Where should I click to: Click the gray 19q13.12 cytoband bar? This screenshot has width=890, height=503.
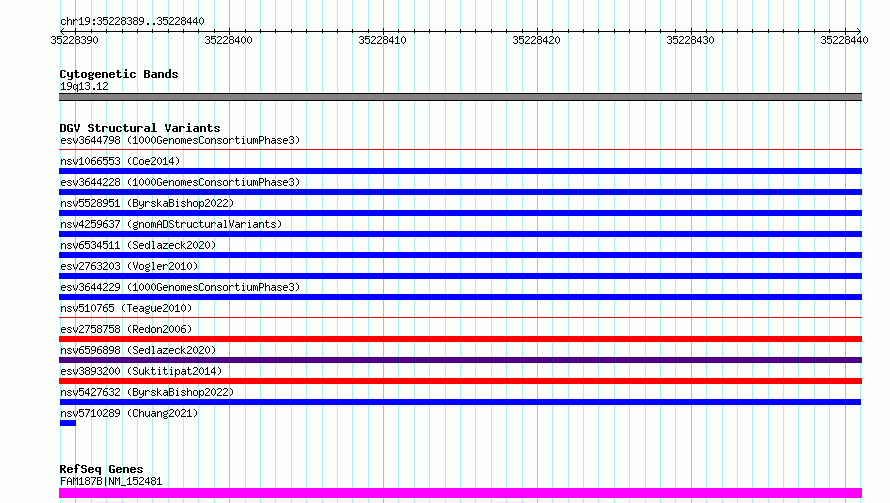460,97
